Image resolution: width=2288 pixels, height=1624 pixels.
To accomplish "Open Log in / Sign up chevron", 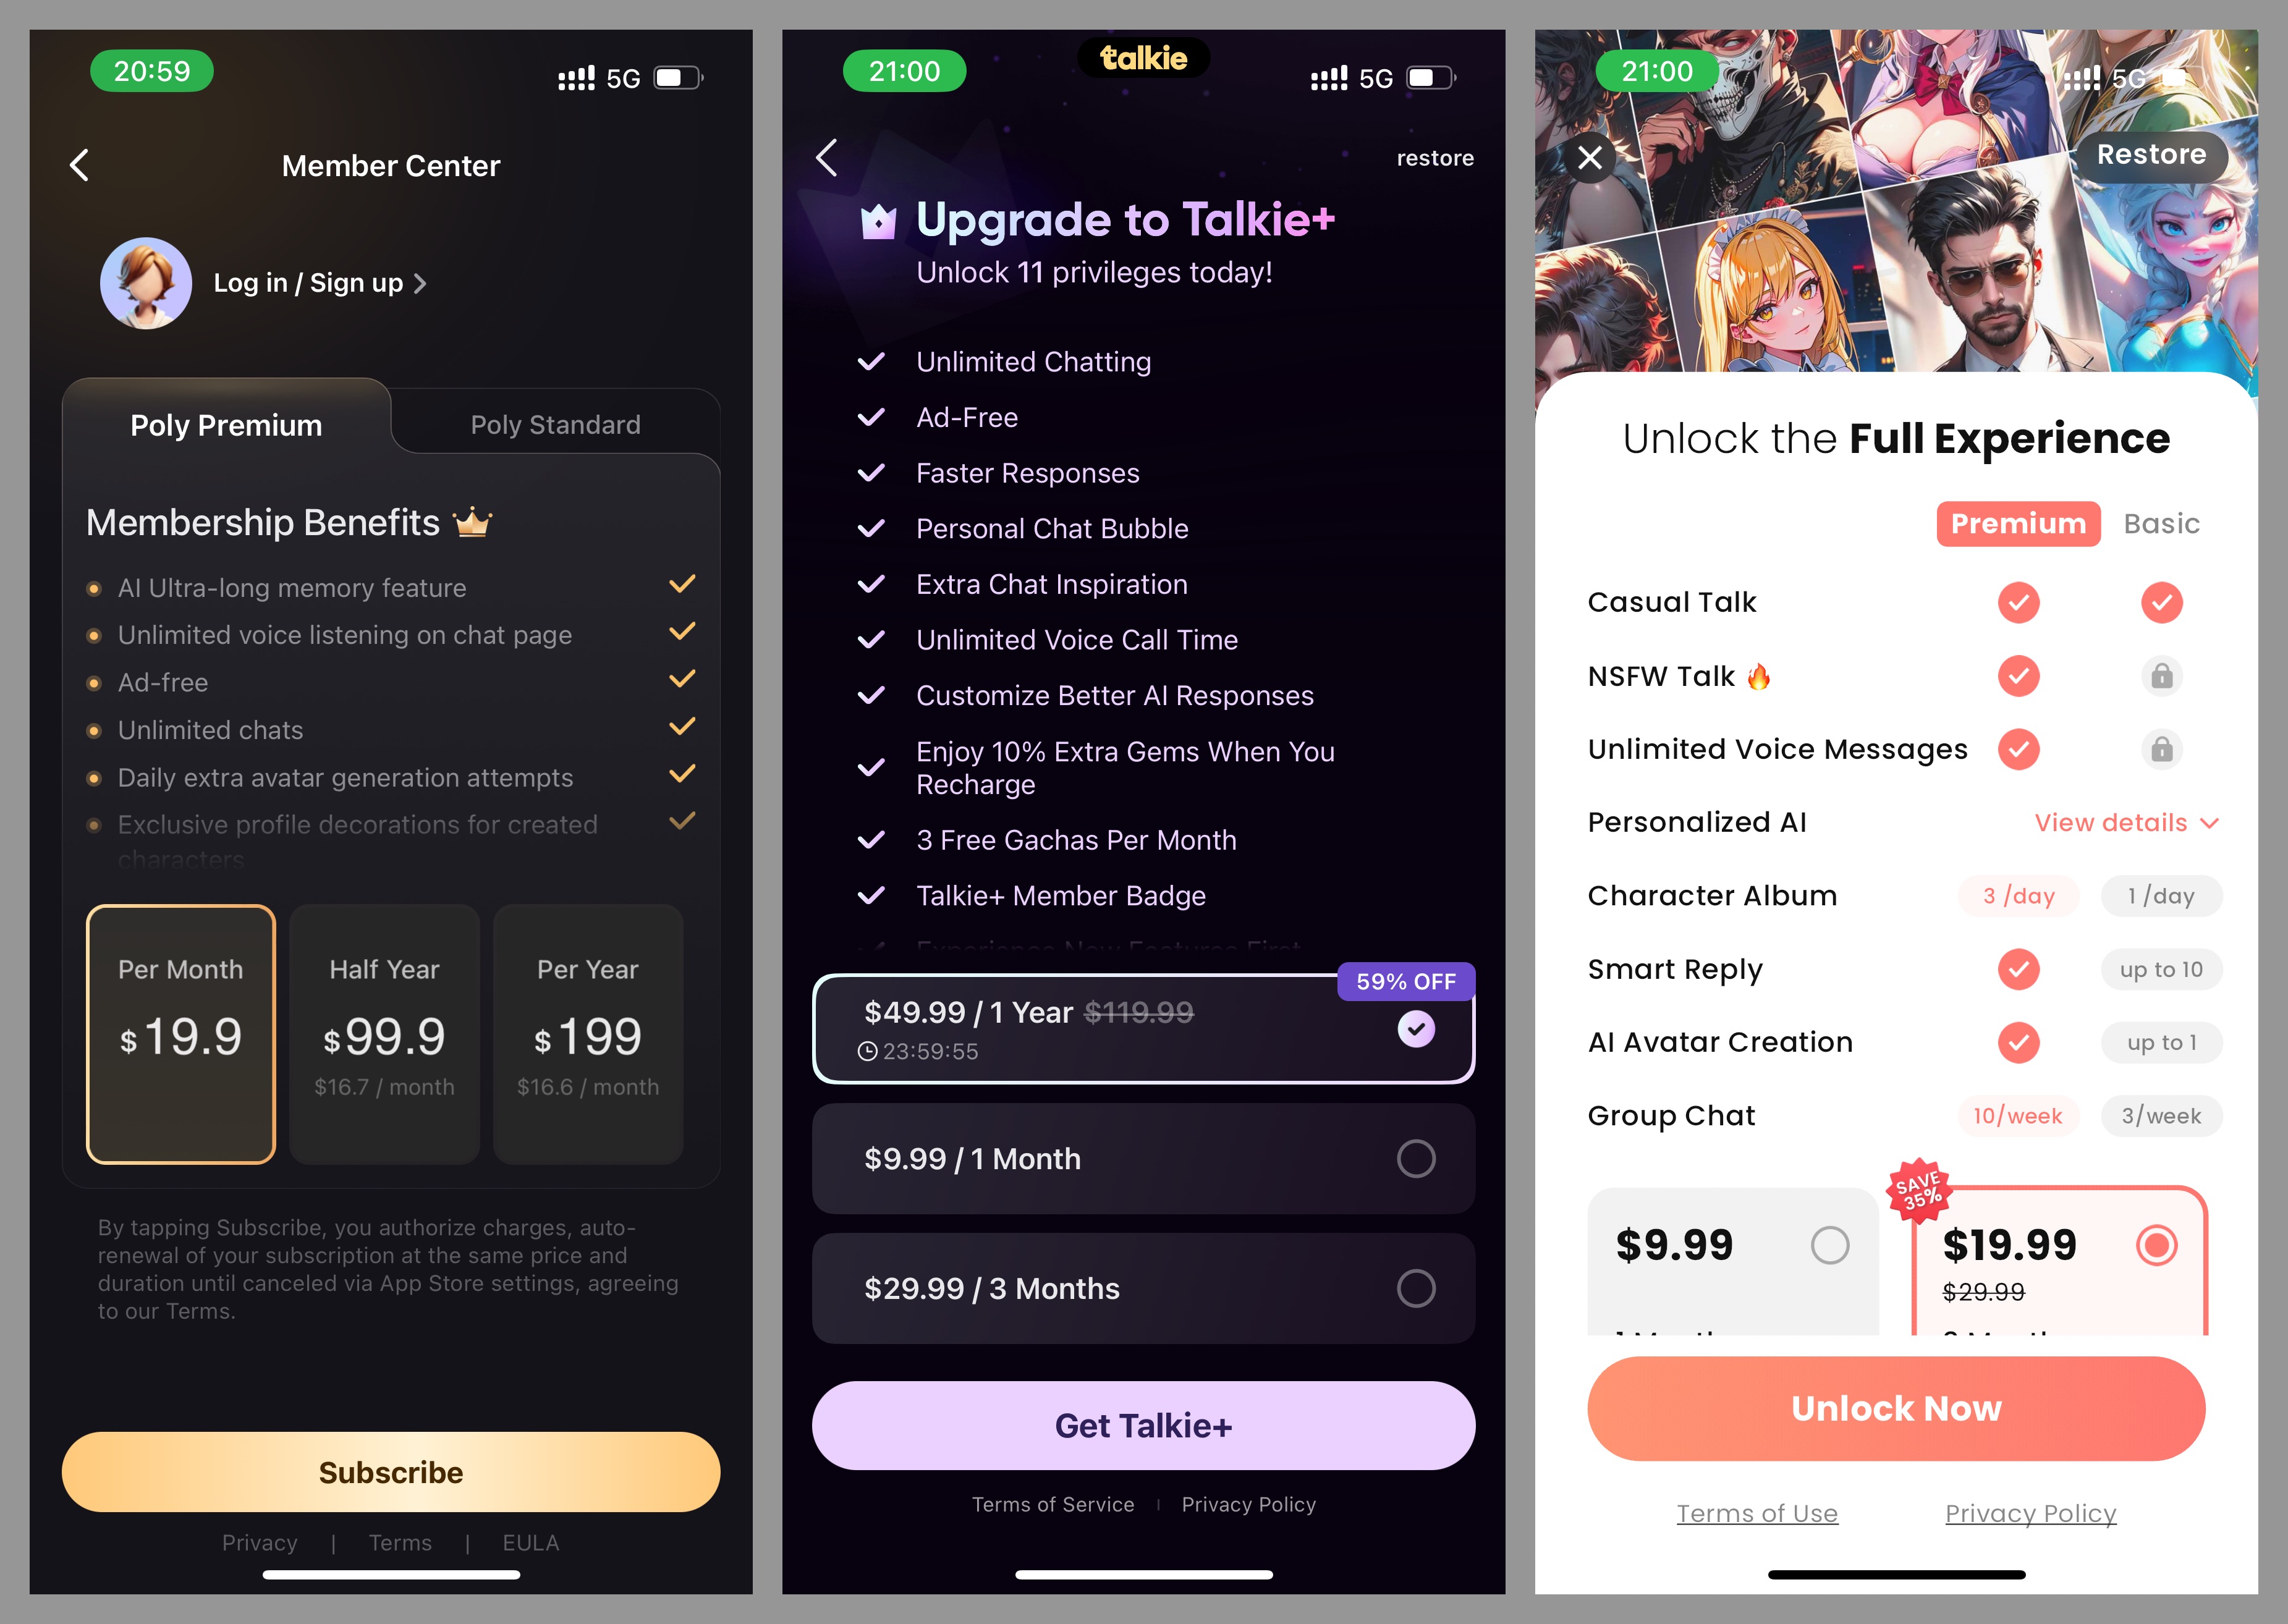I will pos(420,284).
